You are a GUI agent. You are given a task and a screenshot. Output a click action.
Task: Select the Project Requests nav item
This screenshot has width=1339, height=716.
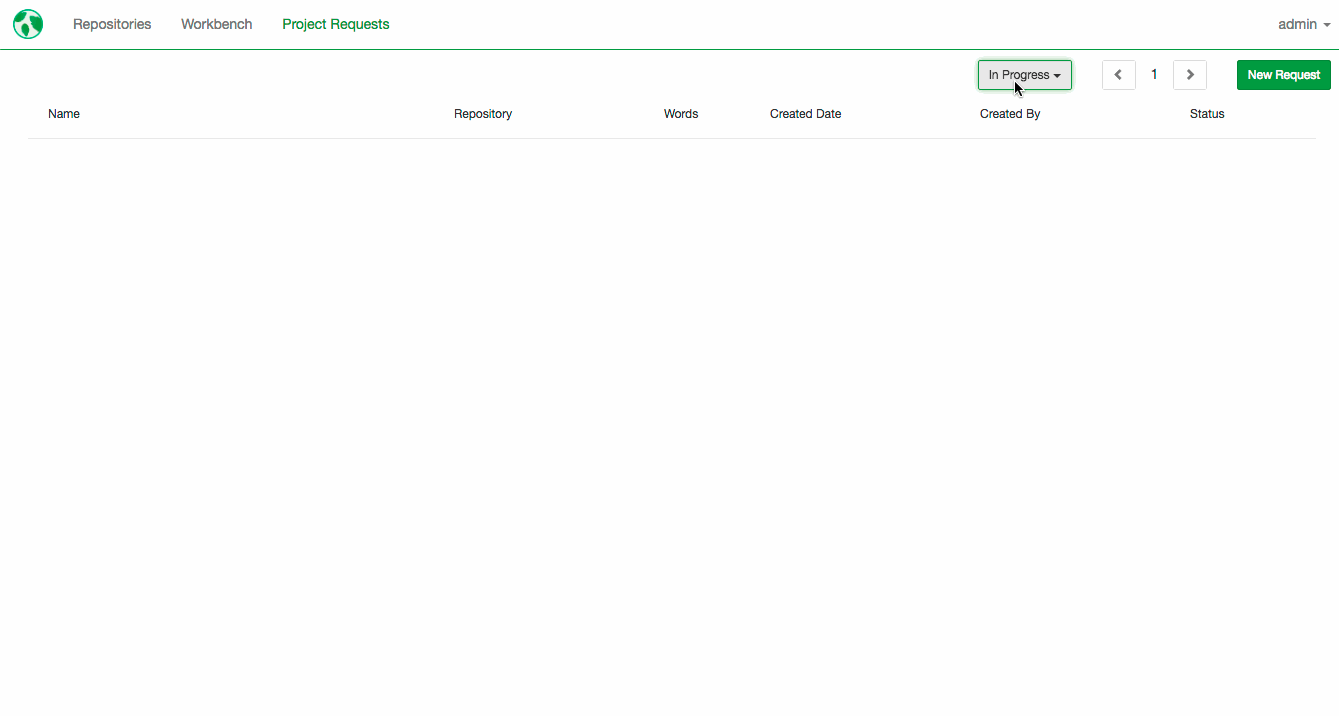336,24
